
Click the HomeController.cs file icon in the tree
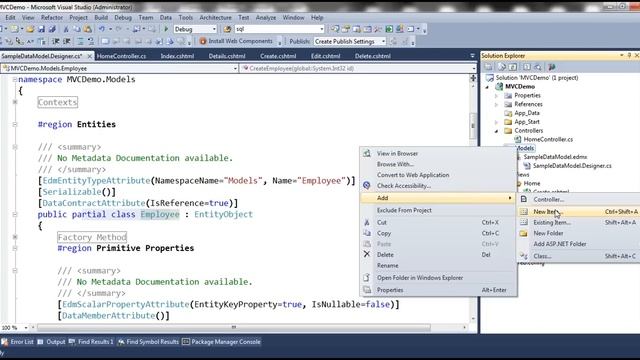click(518, 140)
